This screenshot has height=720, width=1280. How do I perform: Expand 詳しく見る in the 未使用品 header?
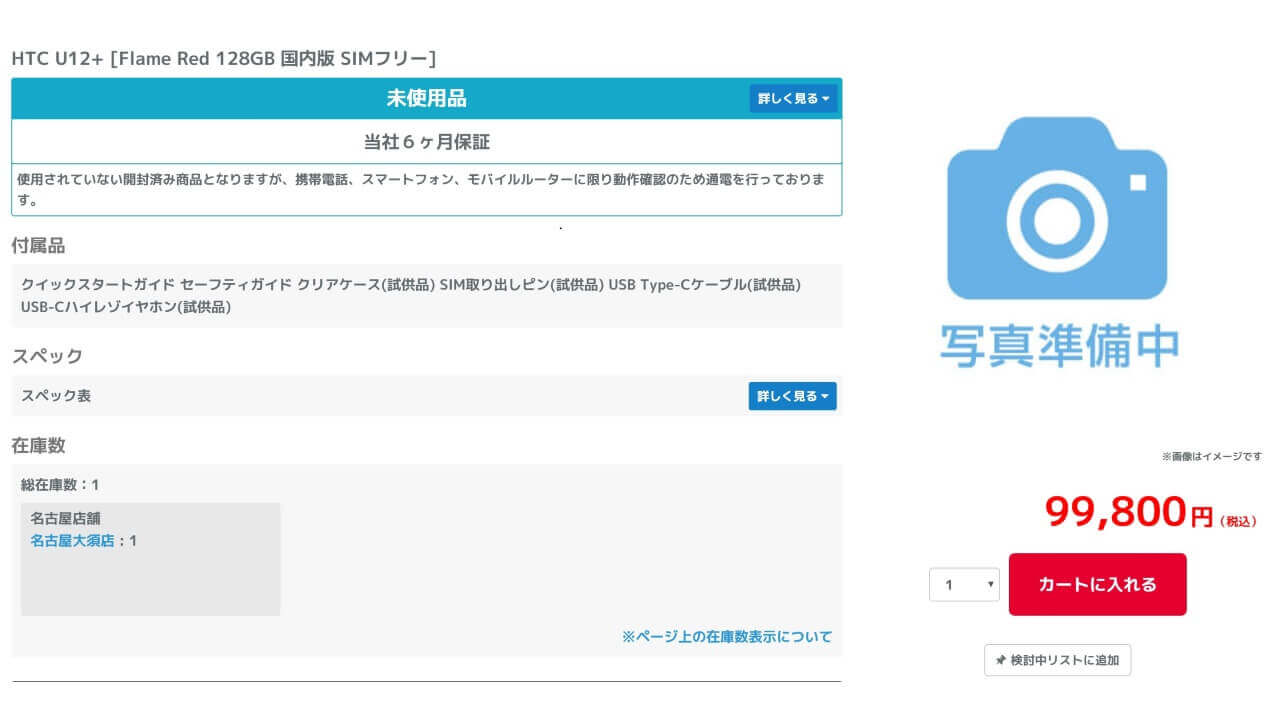pyautogui.click(x=794, y=98)
